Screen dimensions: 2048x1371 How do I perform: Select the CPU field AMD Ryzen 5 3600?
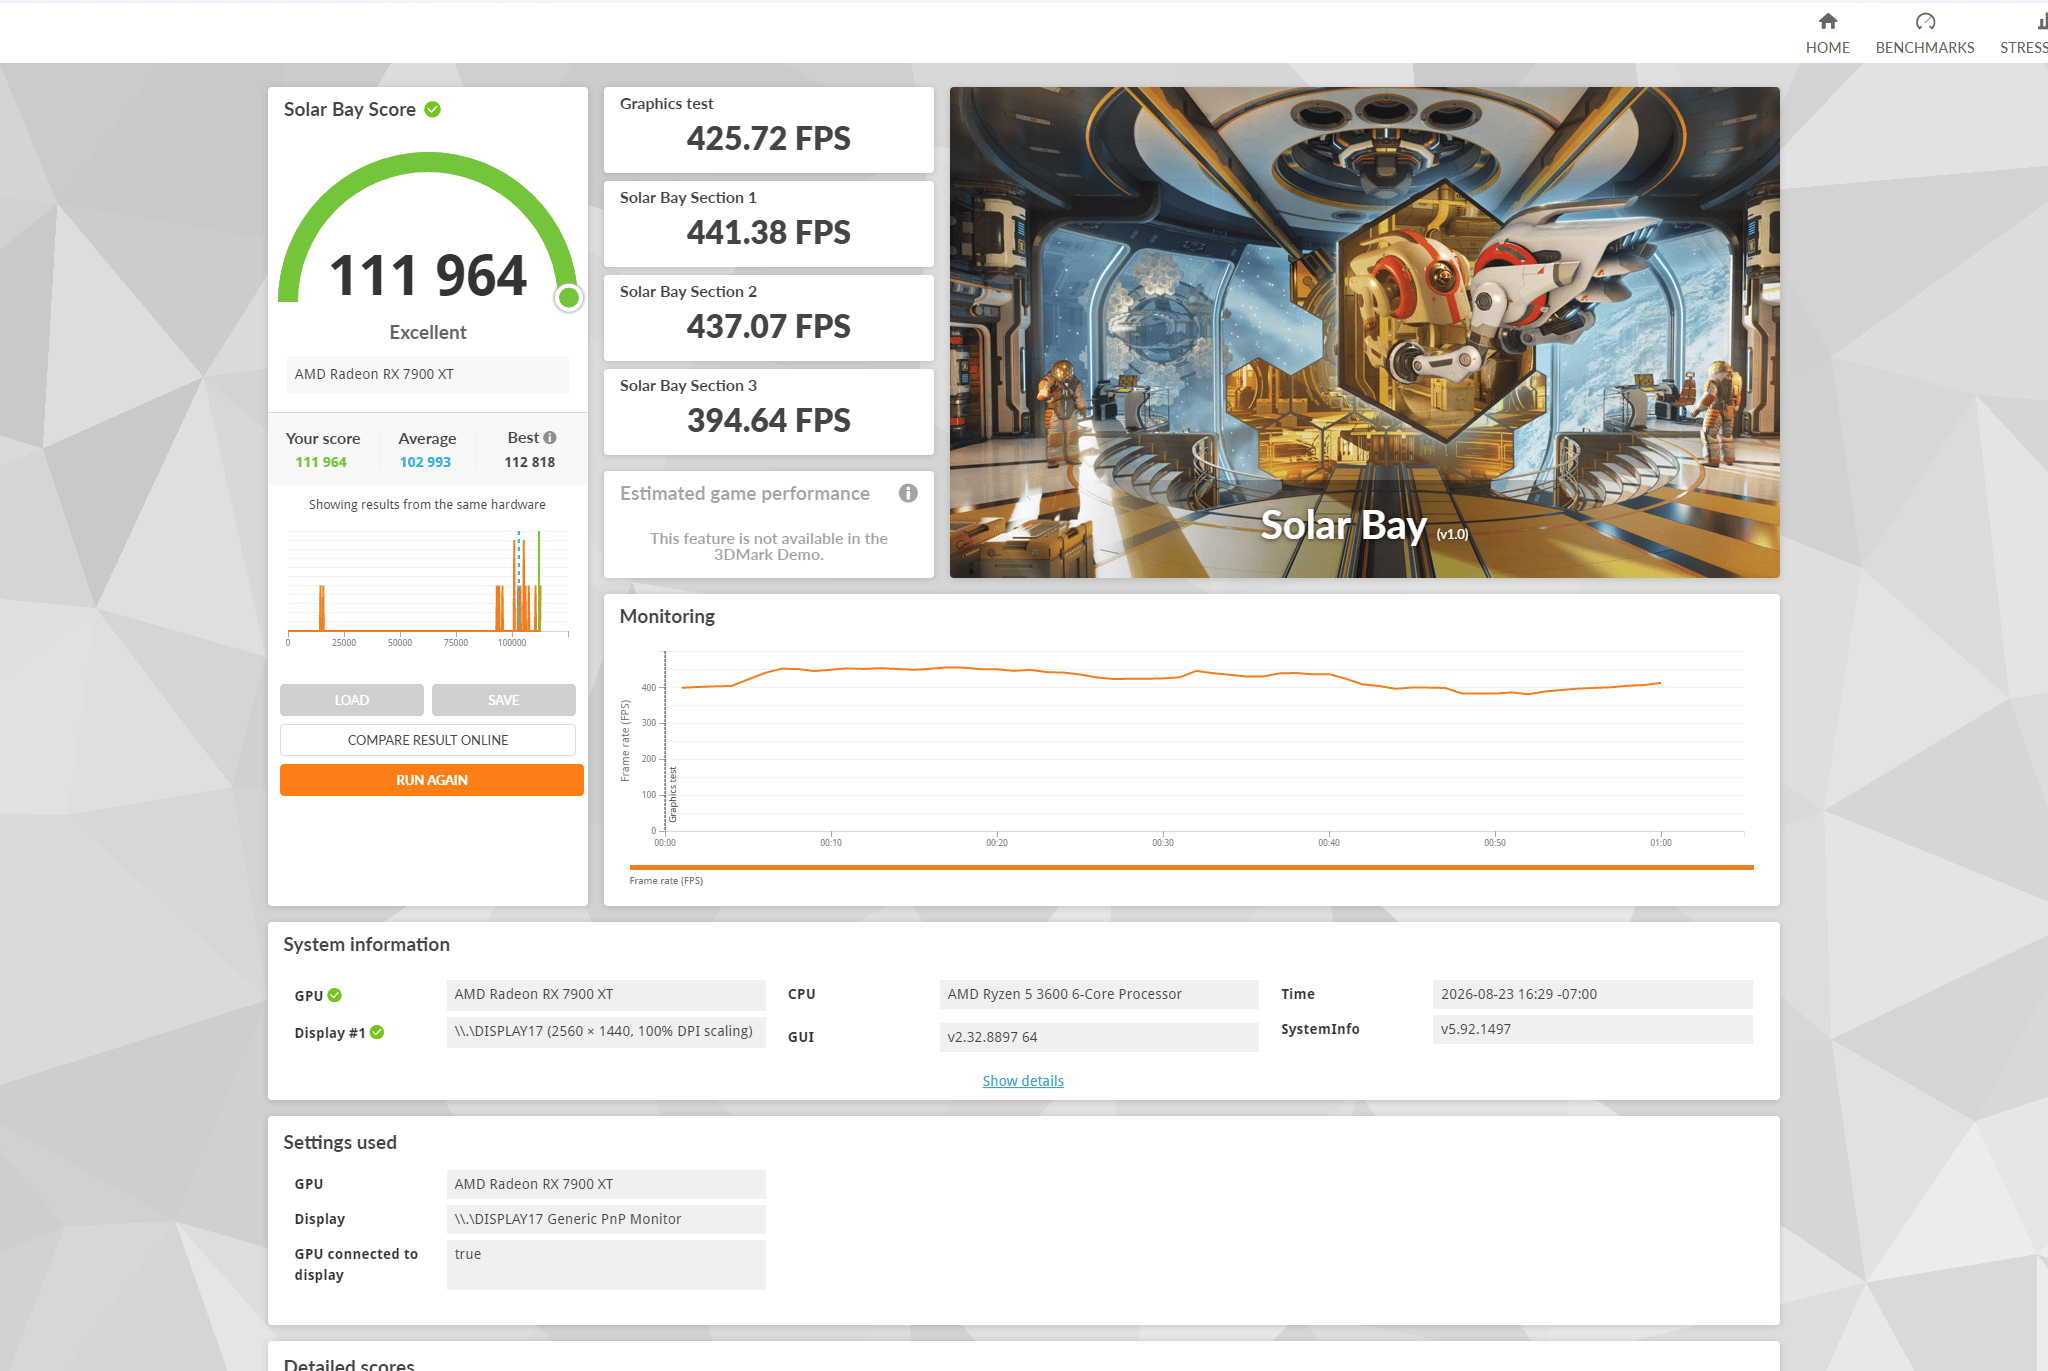[x=1099, y=994]
